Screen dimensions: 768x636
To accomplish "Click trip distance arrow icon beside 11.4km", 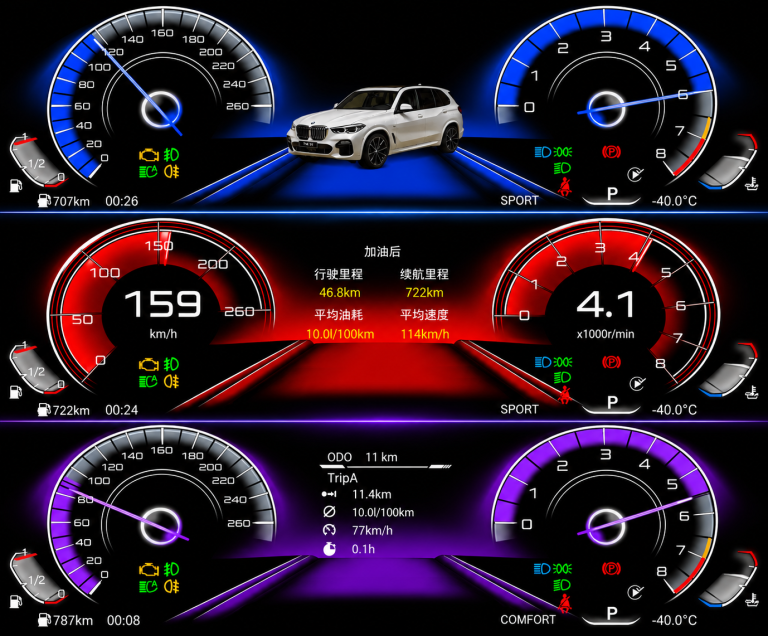I will (x=329, y=494).
